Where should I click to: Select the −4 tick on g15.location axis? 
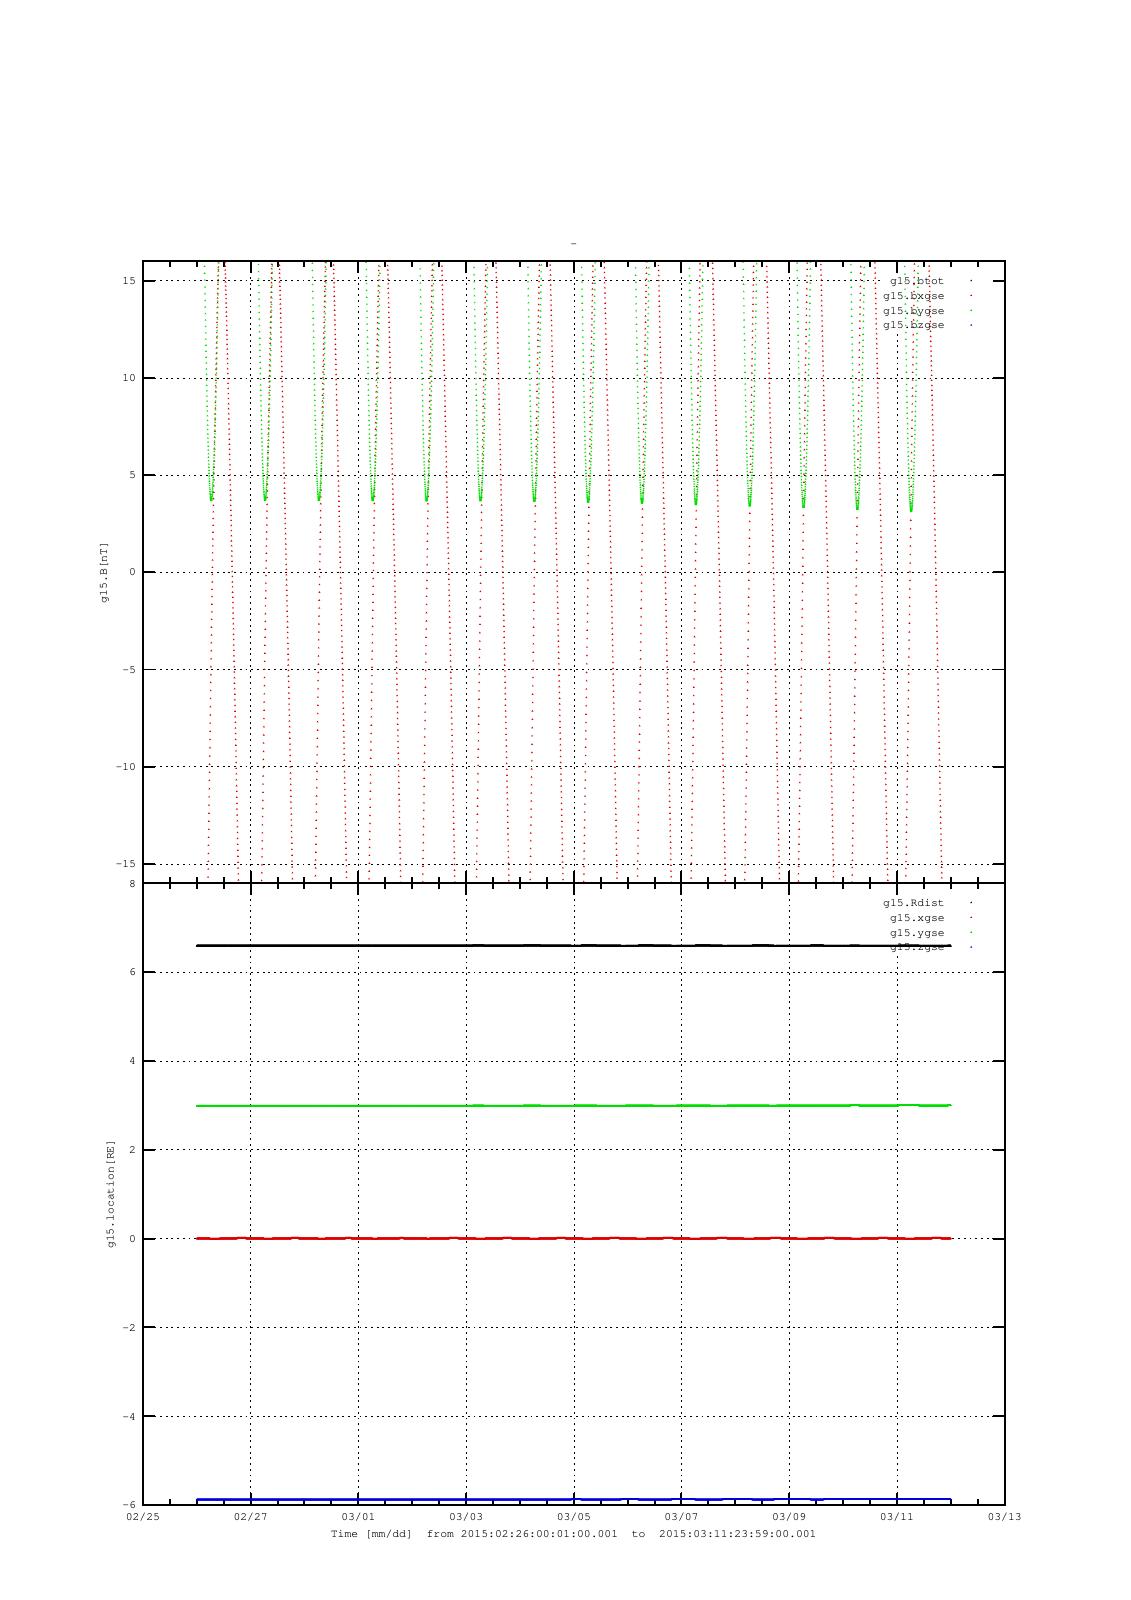point(129,1417)
